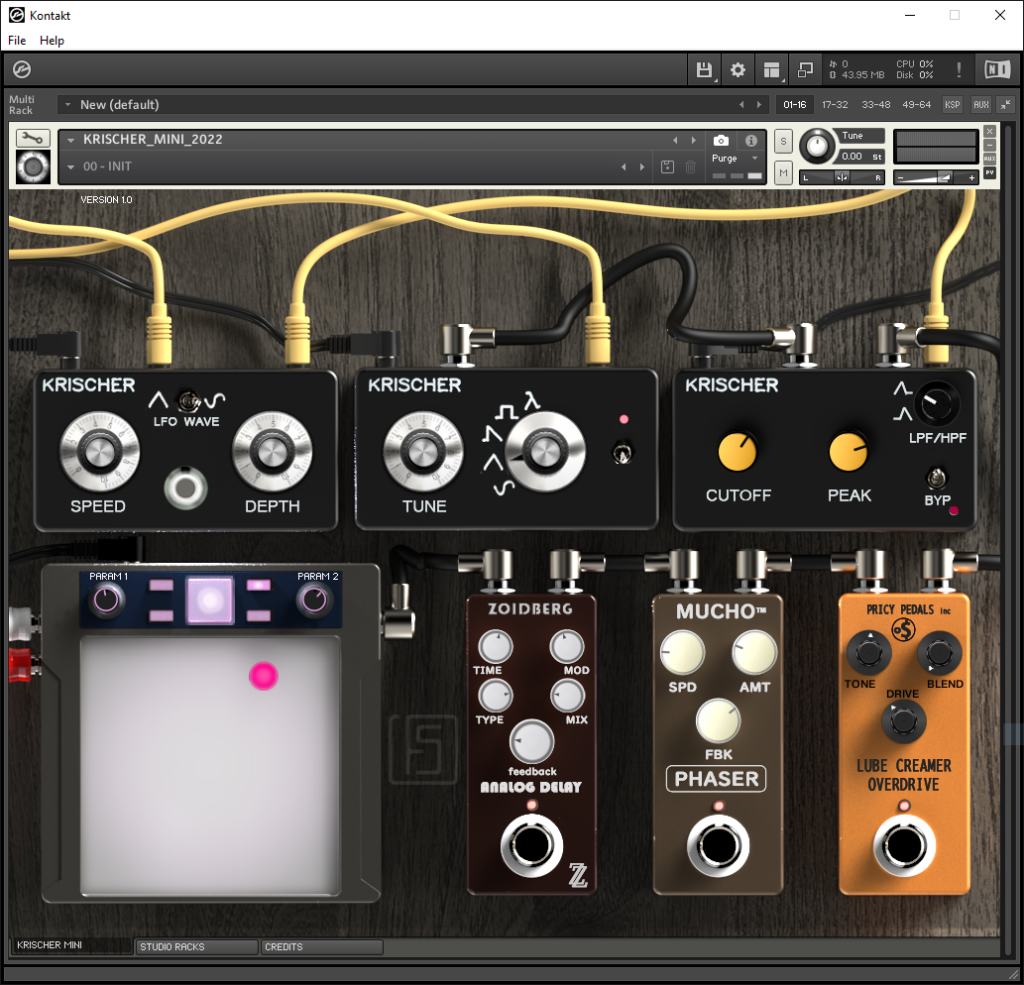
Task: Click the yellow CUTOFF knob
Action: point(737,451)
